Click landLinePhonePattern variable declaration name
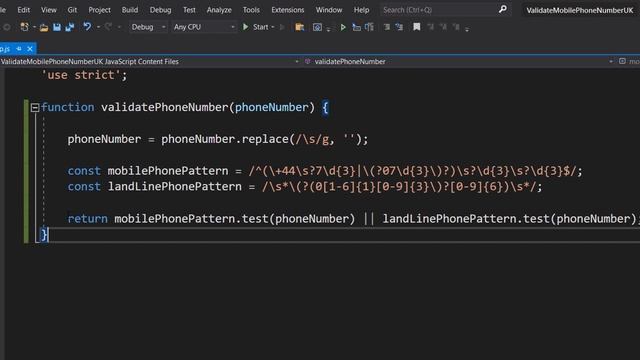Screen dimensions: 640x360 (x=174, y=187)
